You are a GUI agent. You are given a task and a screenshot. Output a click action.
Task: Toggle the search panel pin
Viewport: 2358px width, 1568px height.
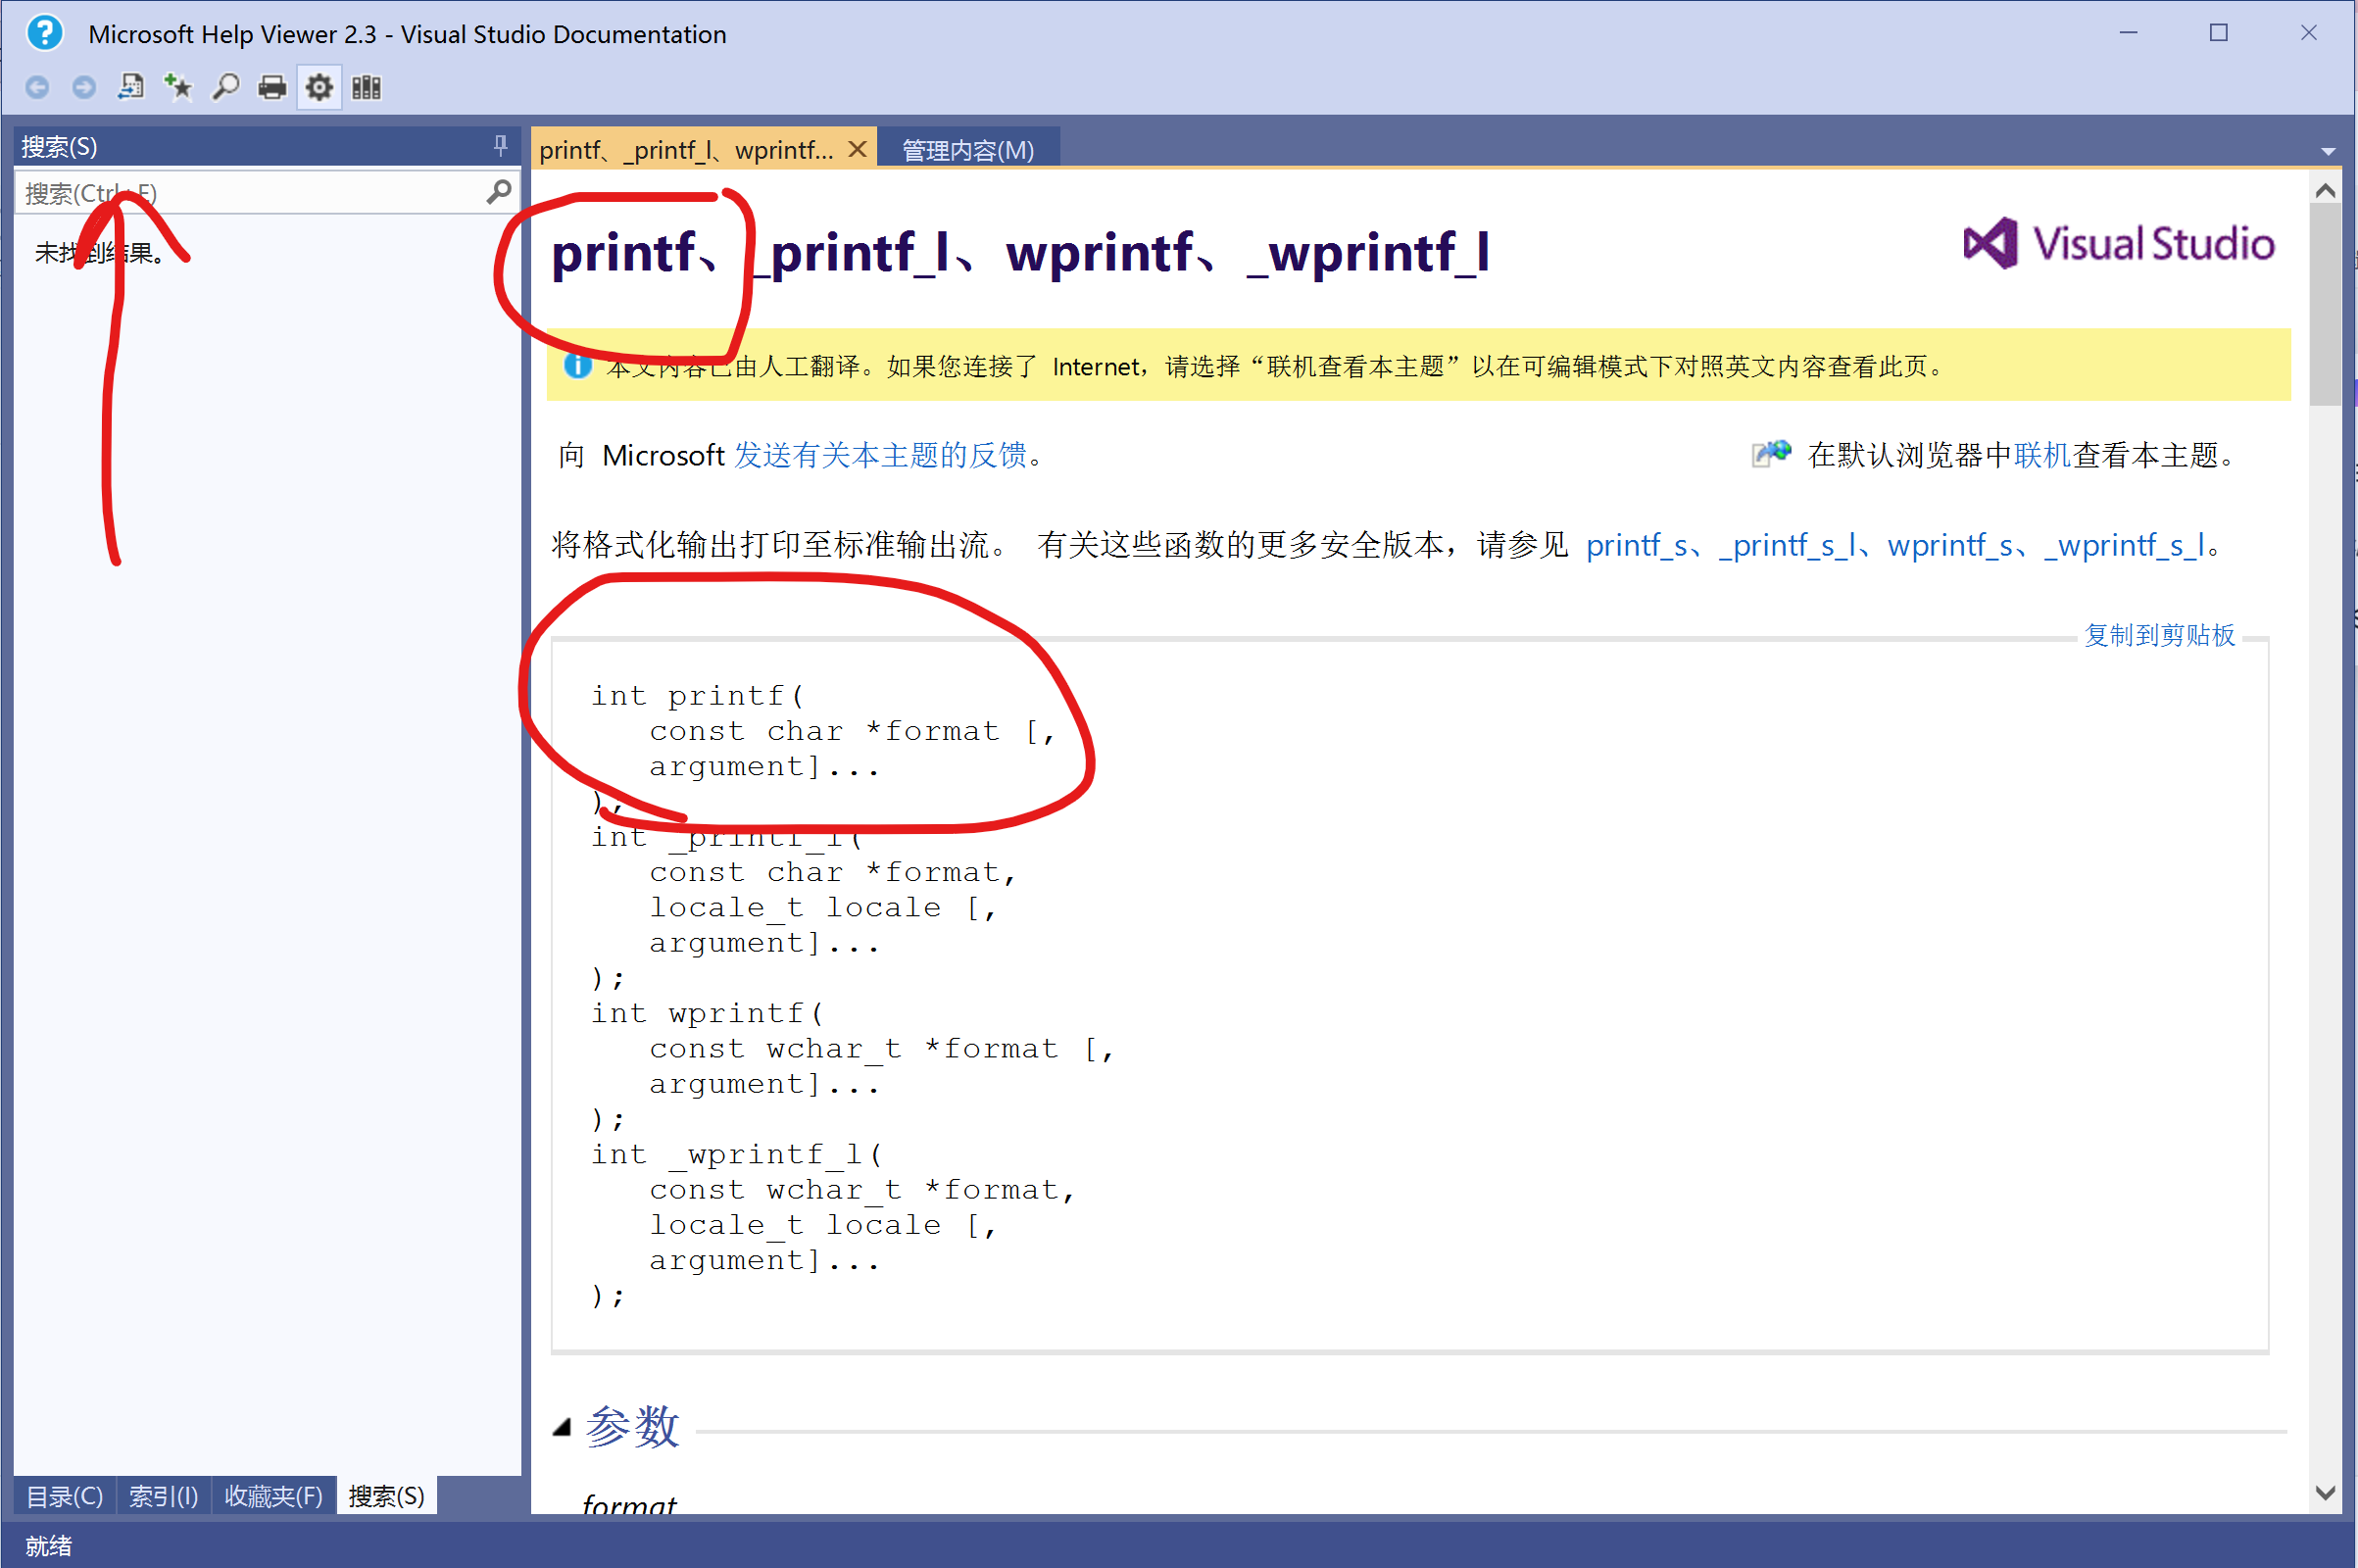click(x=500, y=146)
